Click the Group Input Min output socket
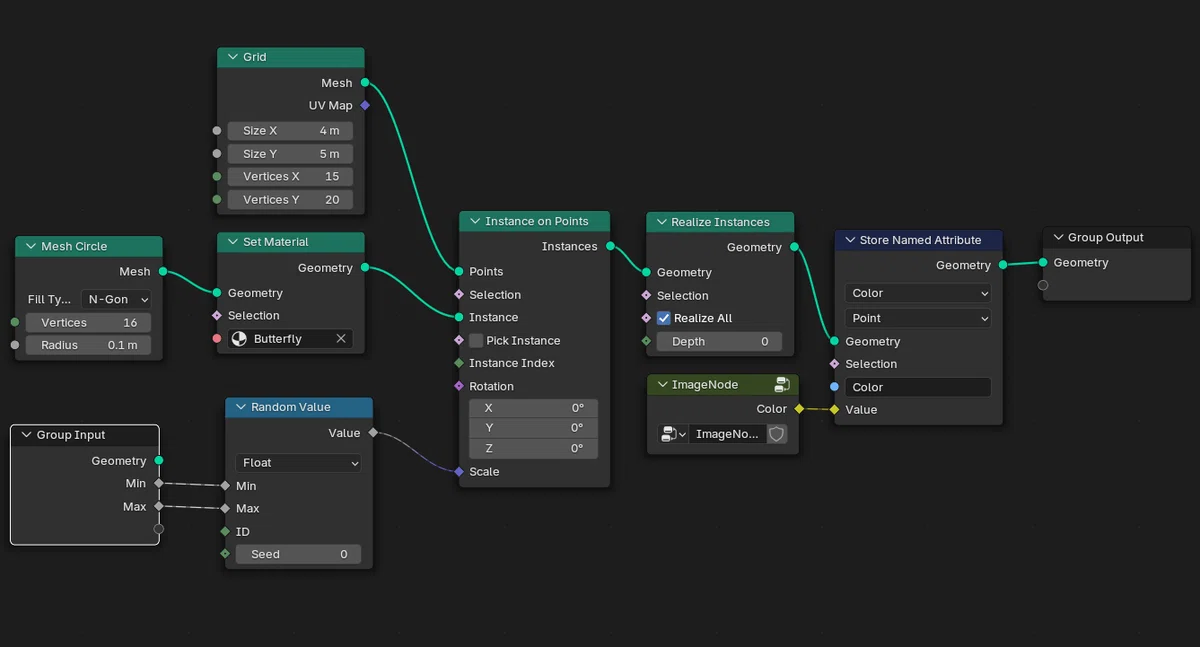This screenshot has height=647, width=1200. [x=159, y=483]
